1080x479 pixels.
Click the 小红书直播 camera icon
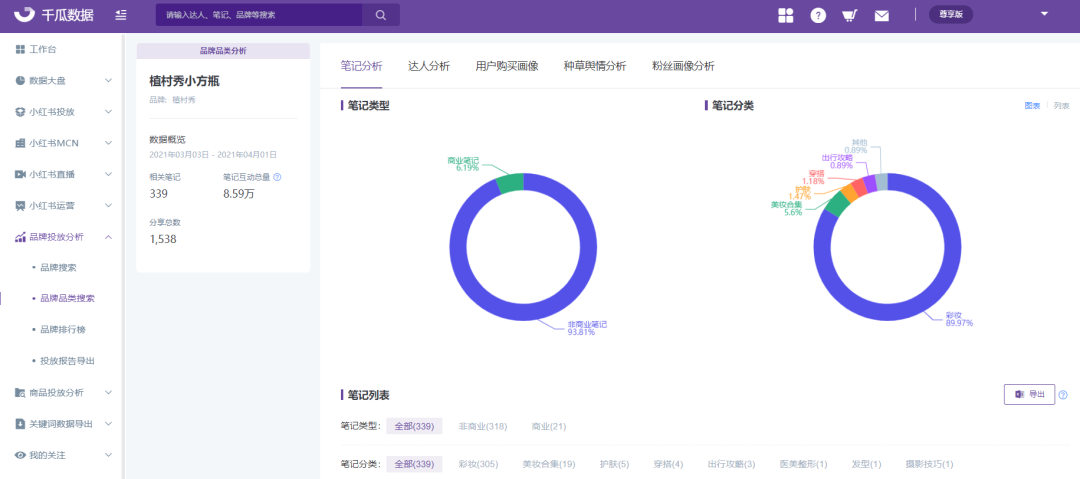click(x=20, y=174)
